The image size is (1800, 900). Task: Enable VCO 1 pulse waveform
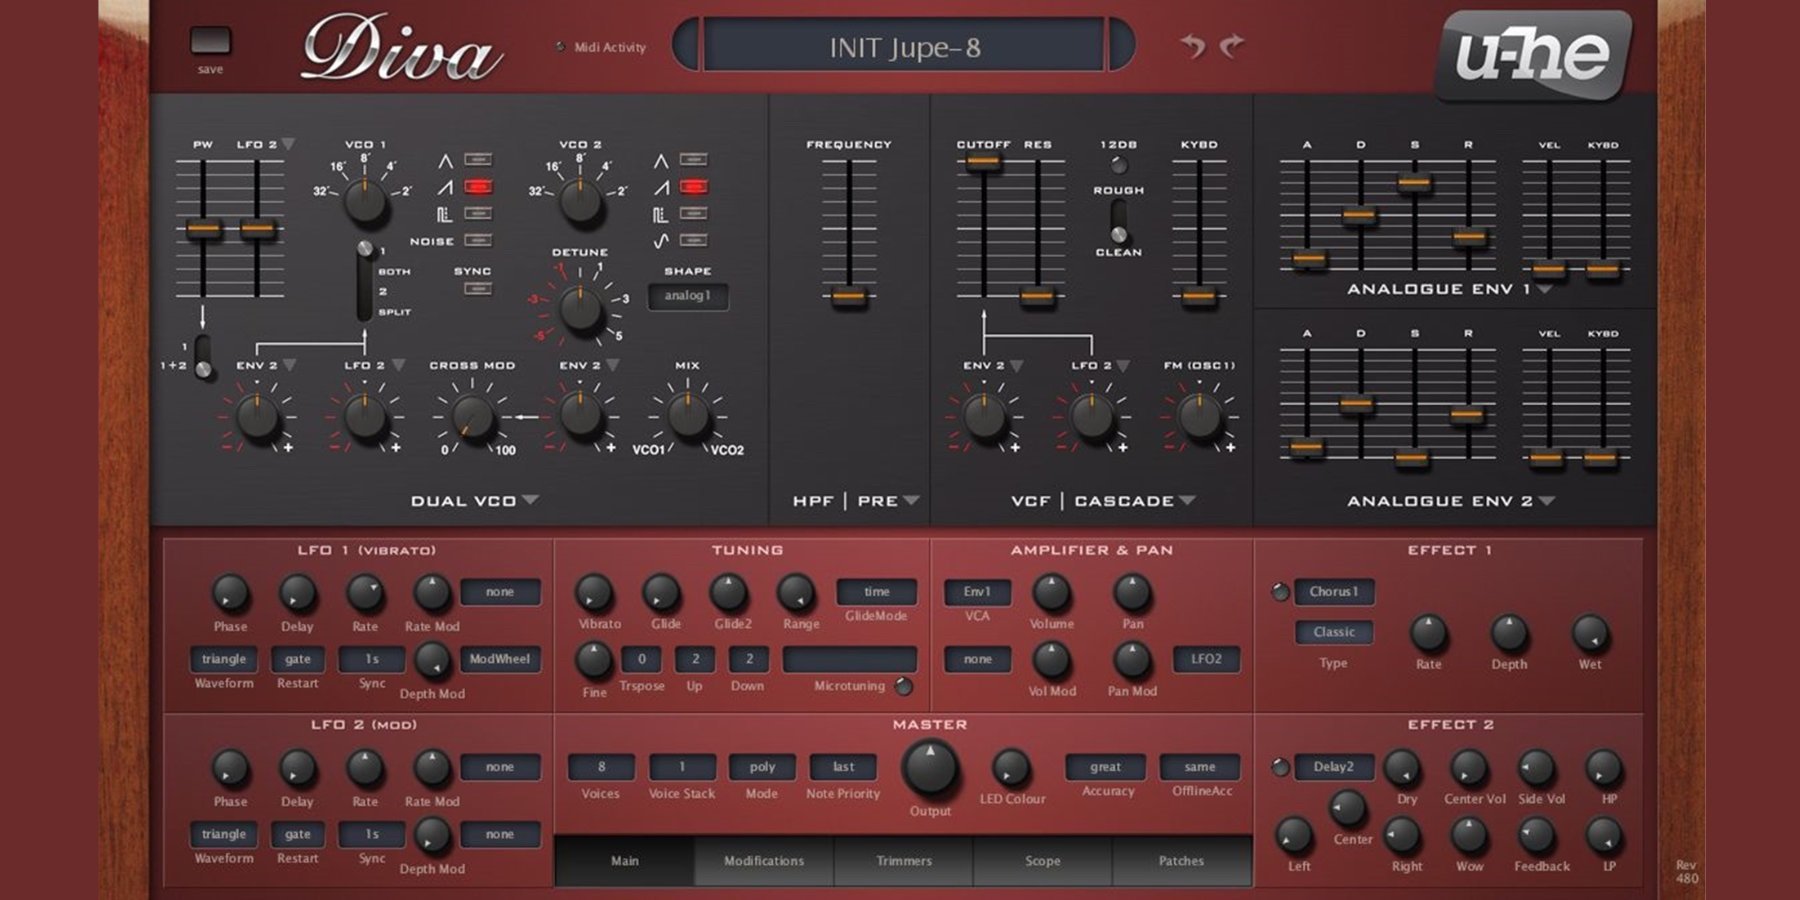click(478, 214)
